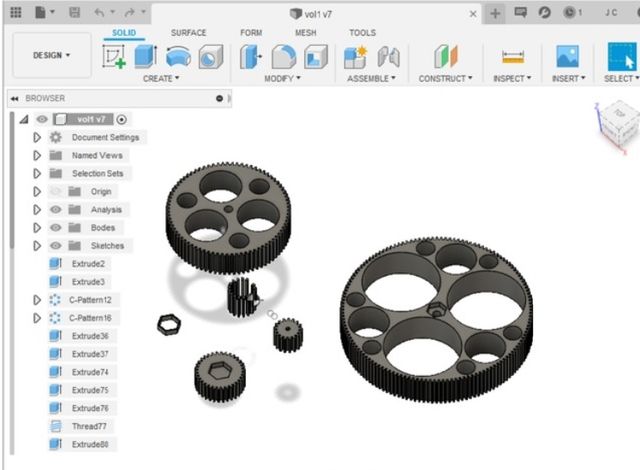Open the DESIGN workspace dropdown
The height and width of the screenshot is (470, 640).
(54, 56)
